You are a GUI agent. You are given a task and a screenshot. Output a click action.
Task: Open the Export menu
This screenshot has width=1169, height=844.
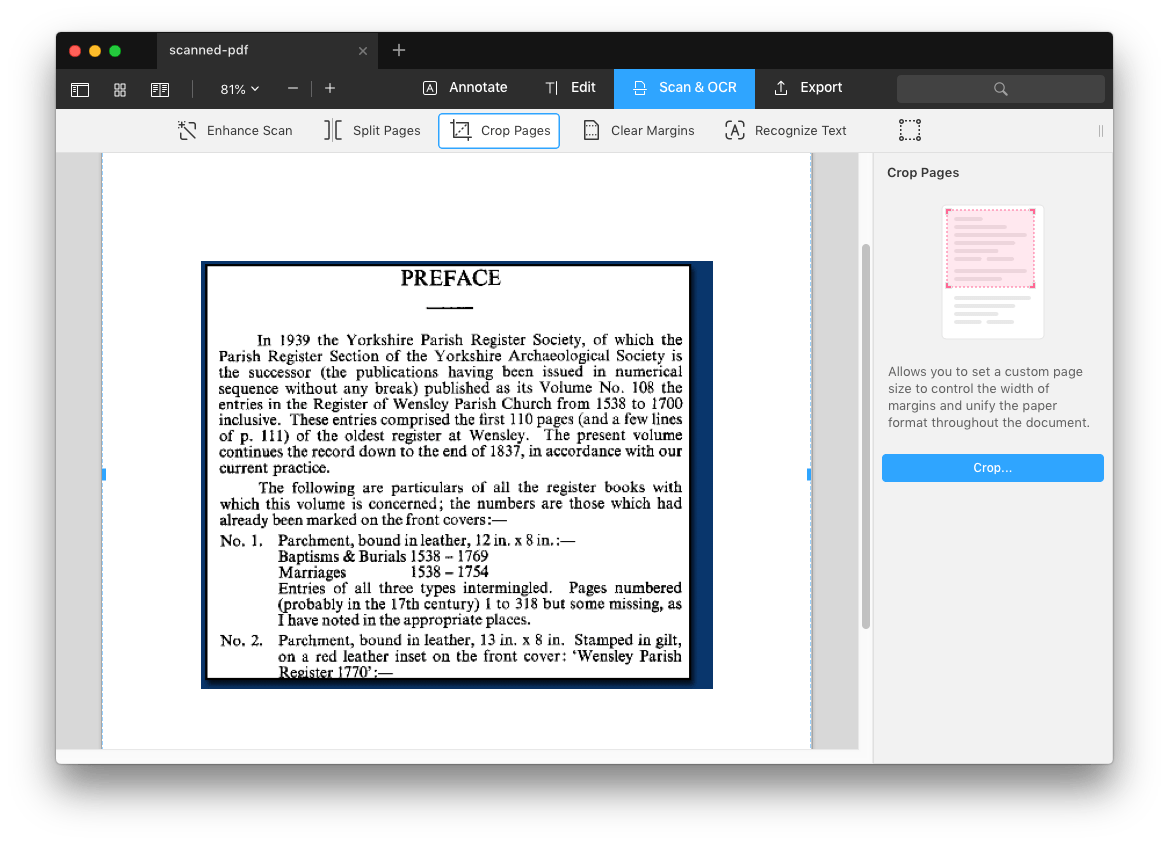pyautogui.click(x=808, y=87)
